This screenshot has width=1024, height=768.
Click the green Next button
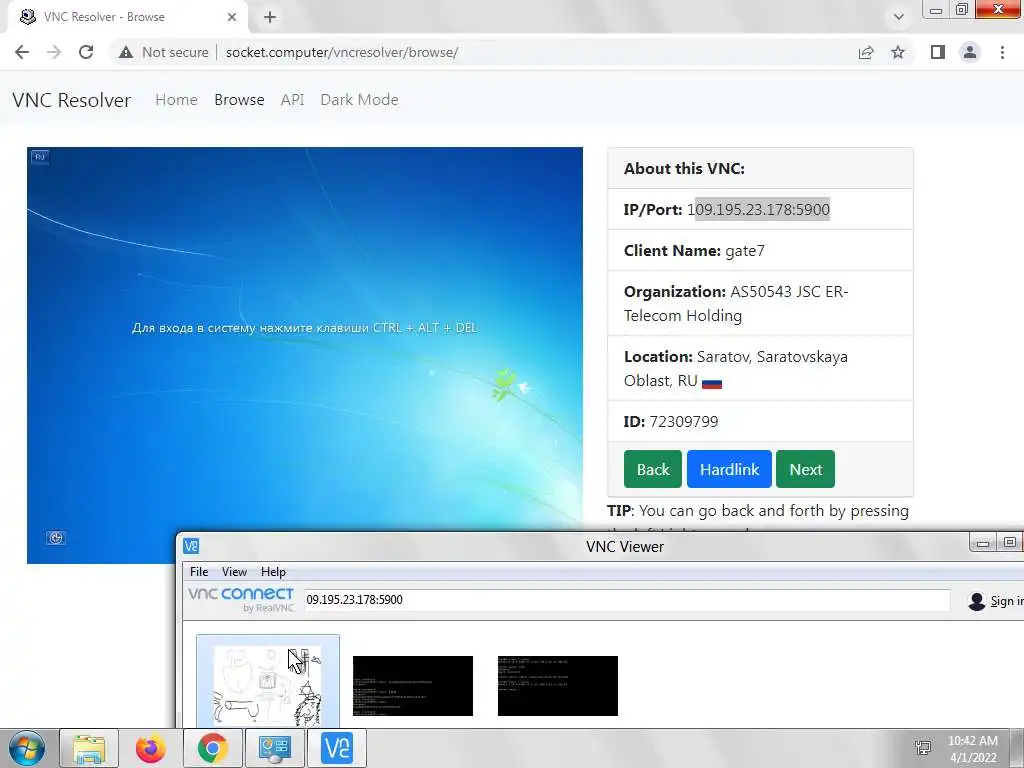(805, 469)
